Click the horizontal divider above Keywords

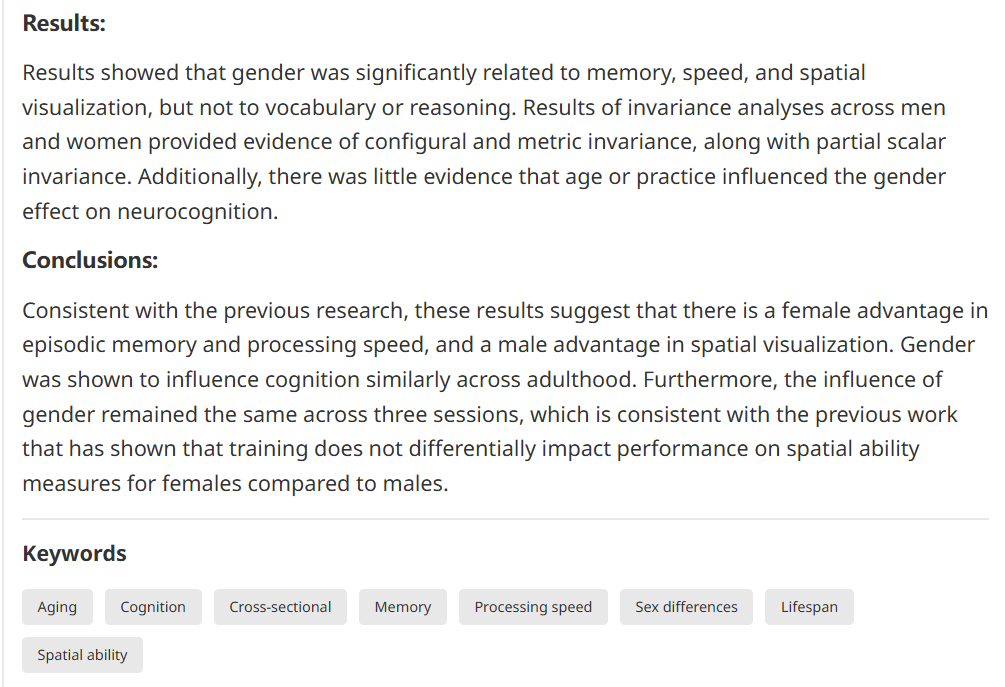click(x=505, y=519)
